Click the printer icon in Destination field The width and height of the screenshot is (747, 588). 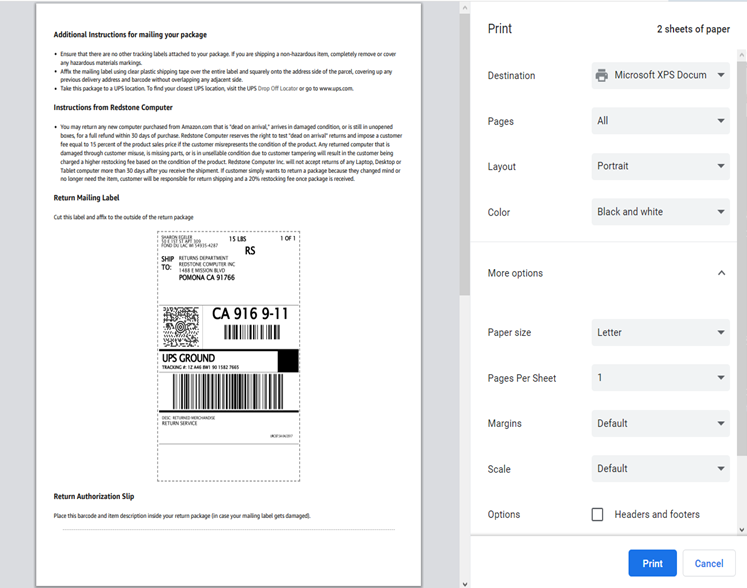[601, 75]
